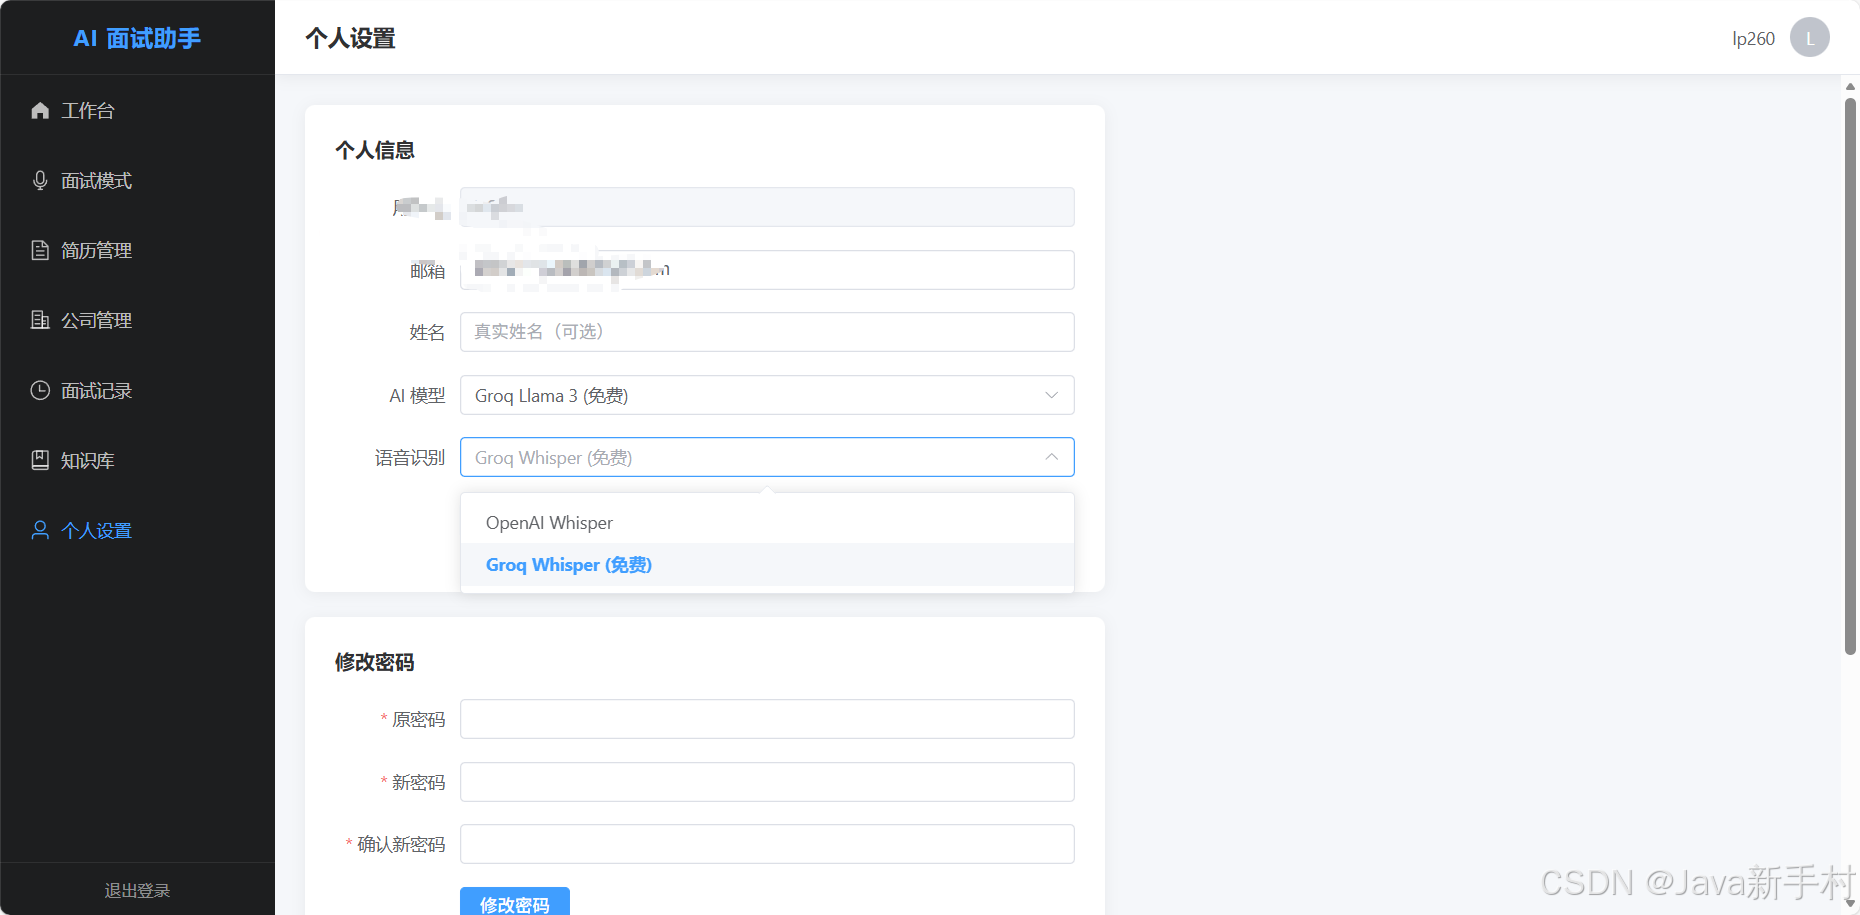Select 个人设置 menu item

point(137,530)
